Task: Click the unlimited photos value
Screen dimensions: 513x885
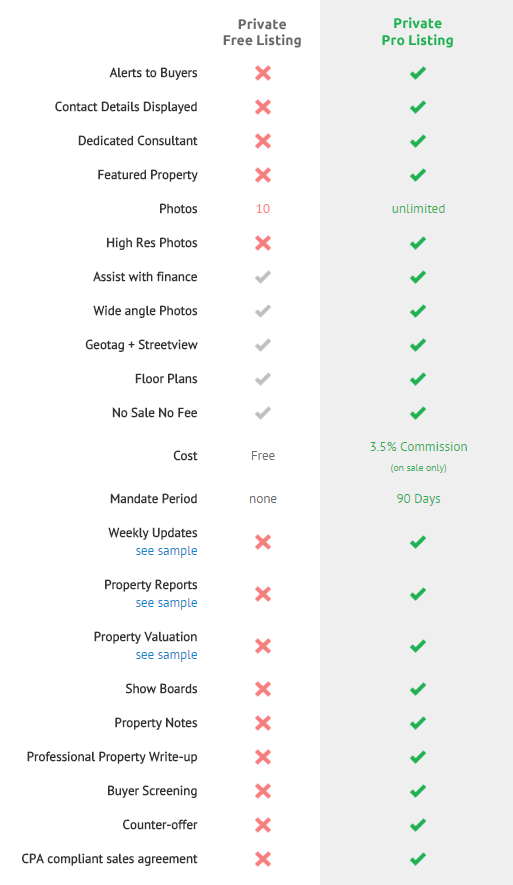Action: point(419,209)
